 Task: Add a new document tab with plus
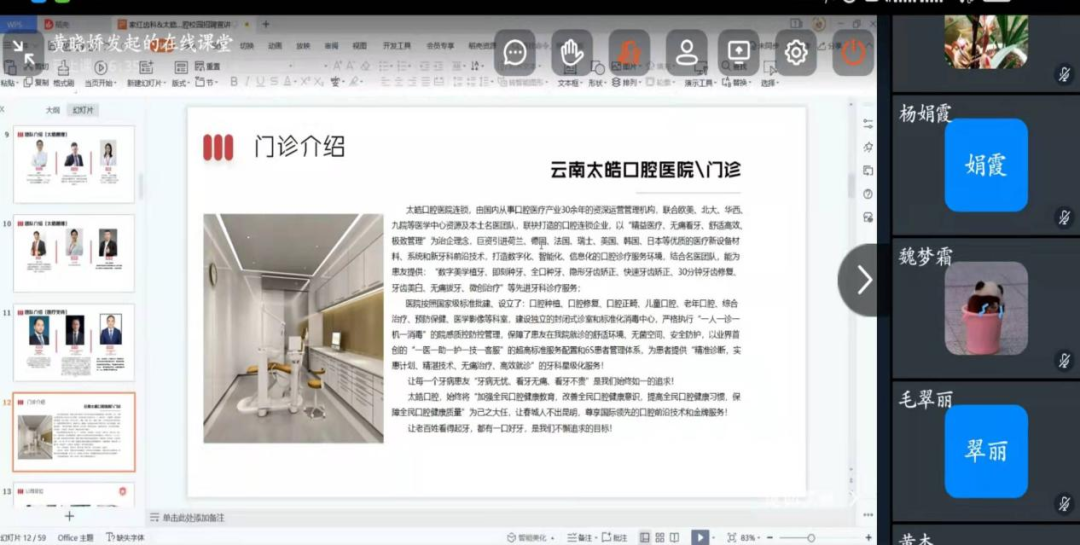[266, 24]
